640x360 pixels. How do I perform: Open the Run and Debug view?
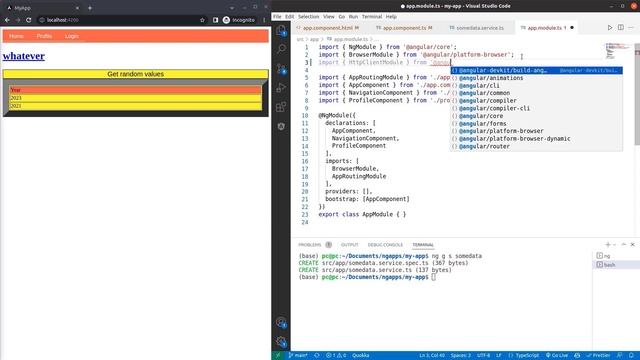click(281, 87)
